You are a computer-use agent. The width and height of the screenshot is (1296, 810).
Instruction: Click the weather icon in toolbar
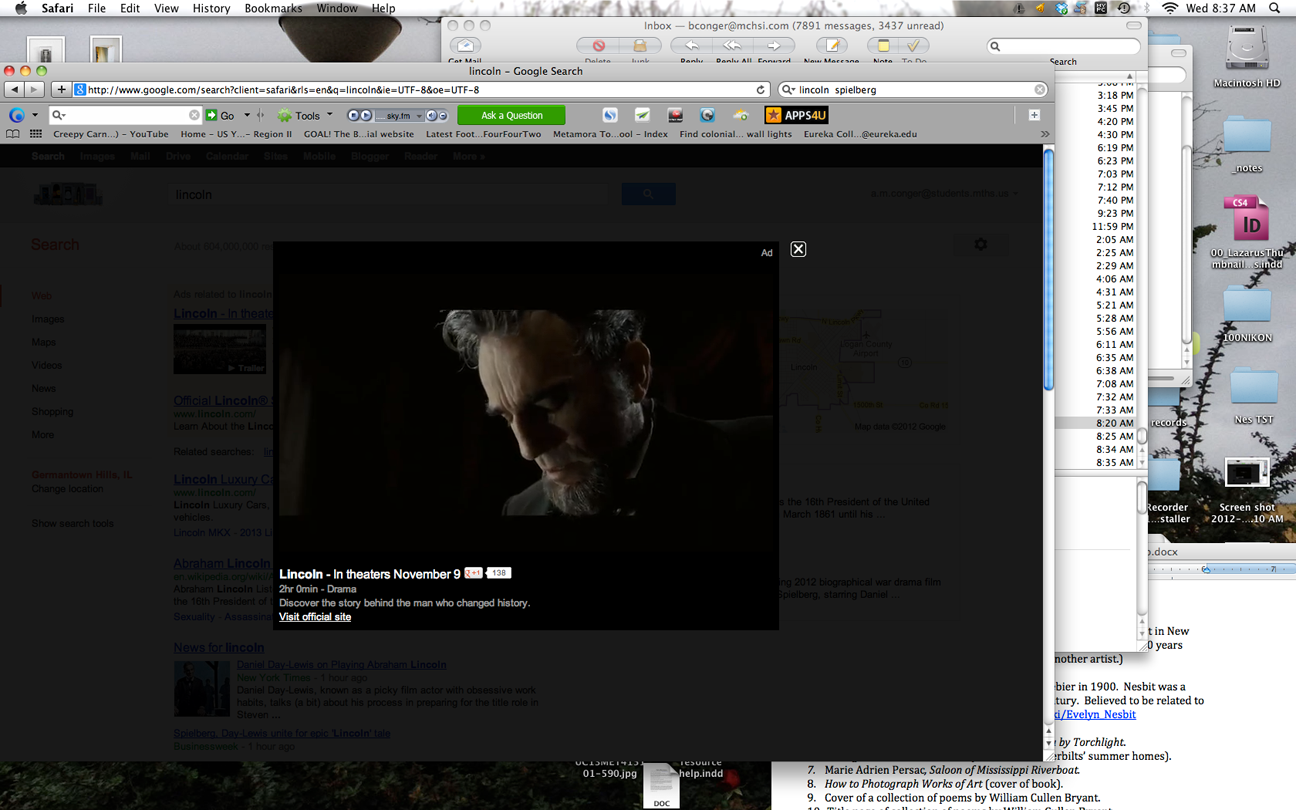(x=740, y=115)
